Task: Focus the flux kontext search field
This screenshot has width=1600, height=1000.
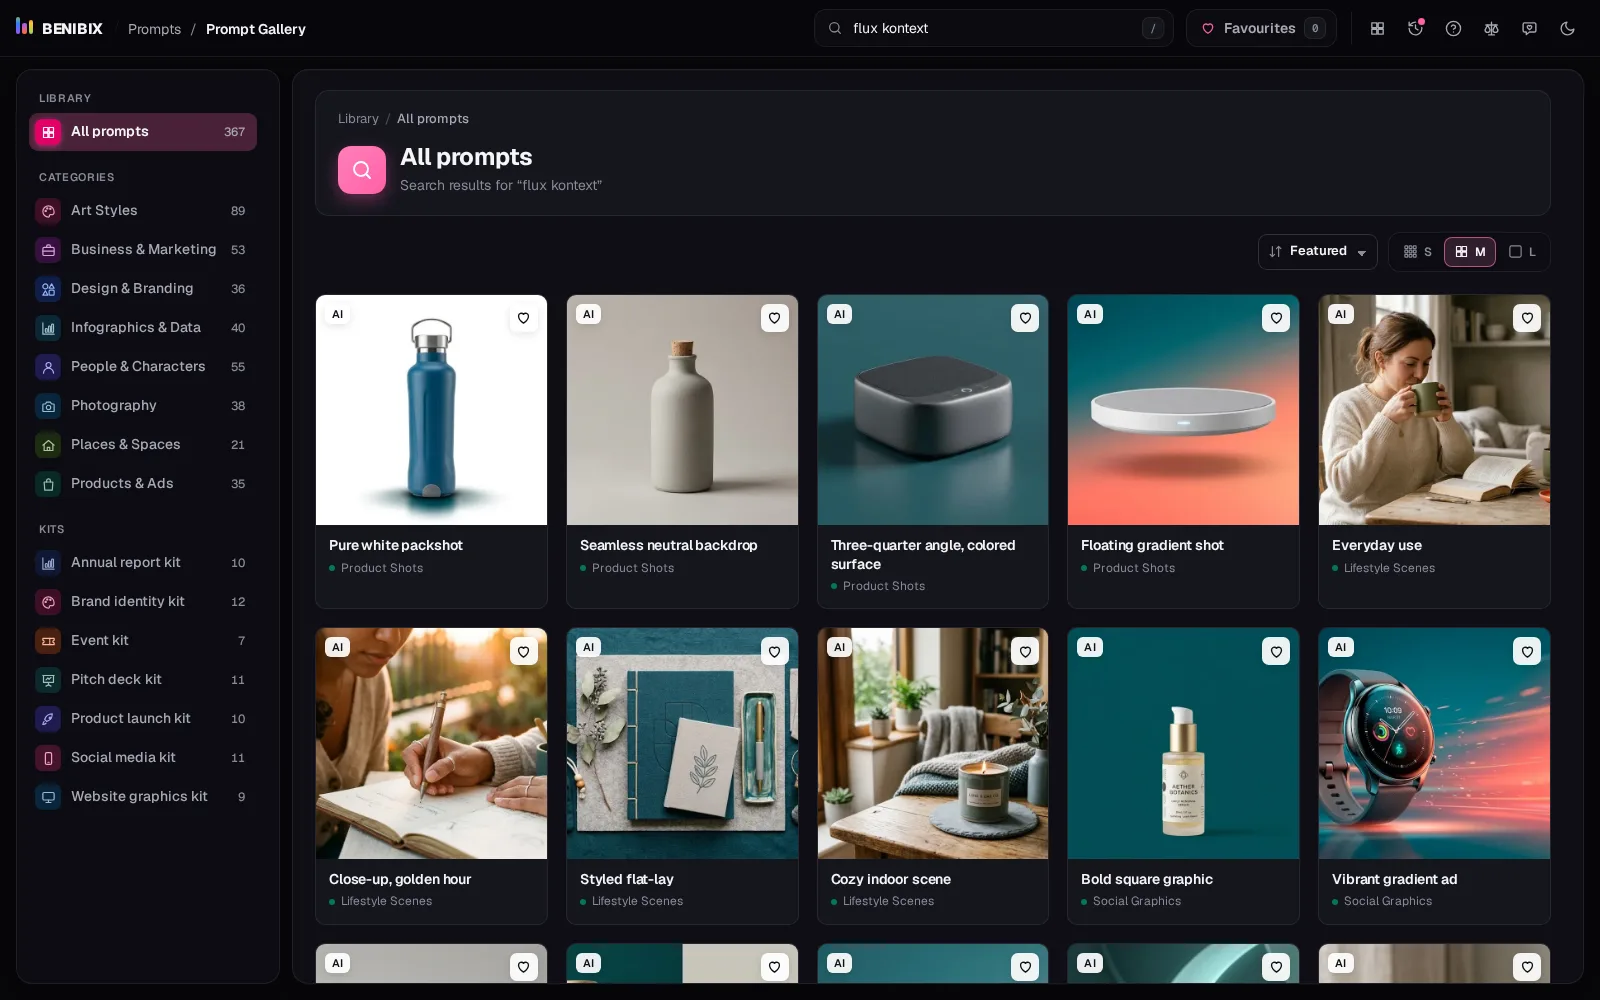Action: click(x=993, y=28)
